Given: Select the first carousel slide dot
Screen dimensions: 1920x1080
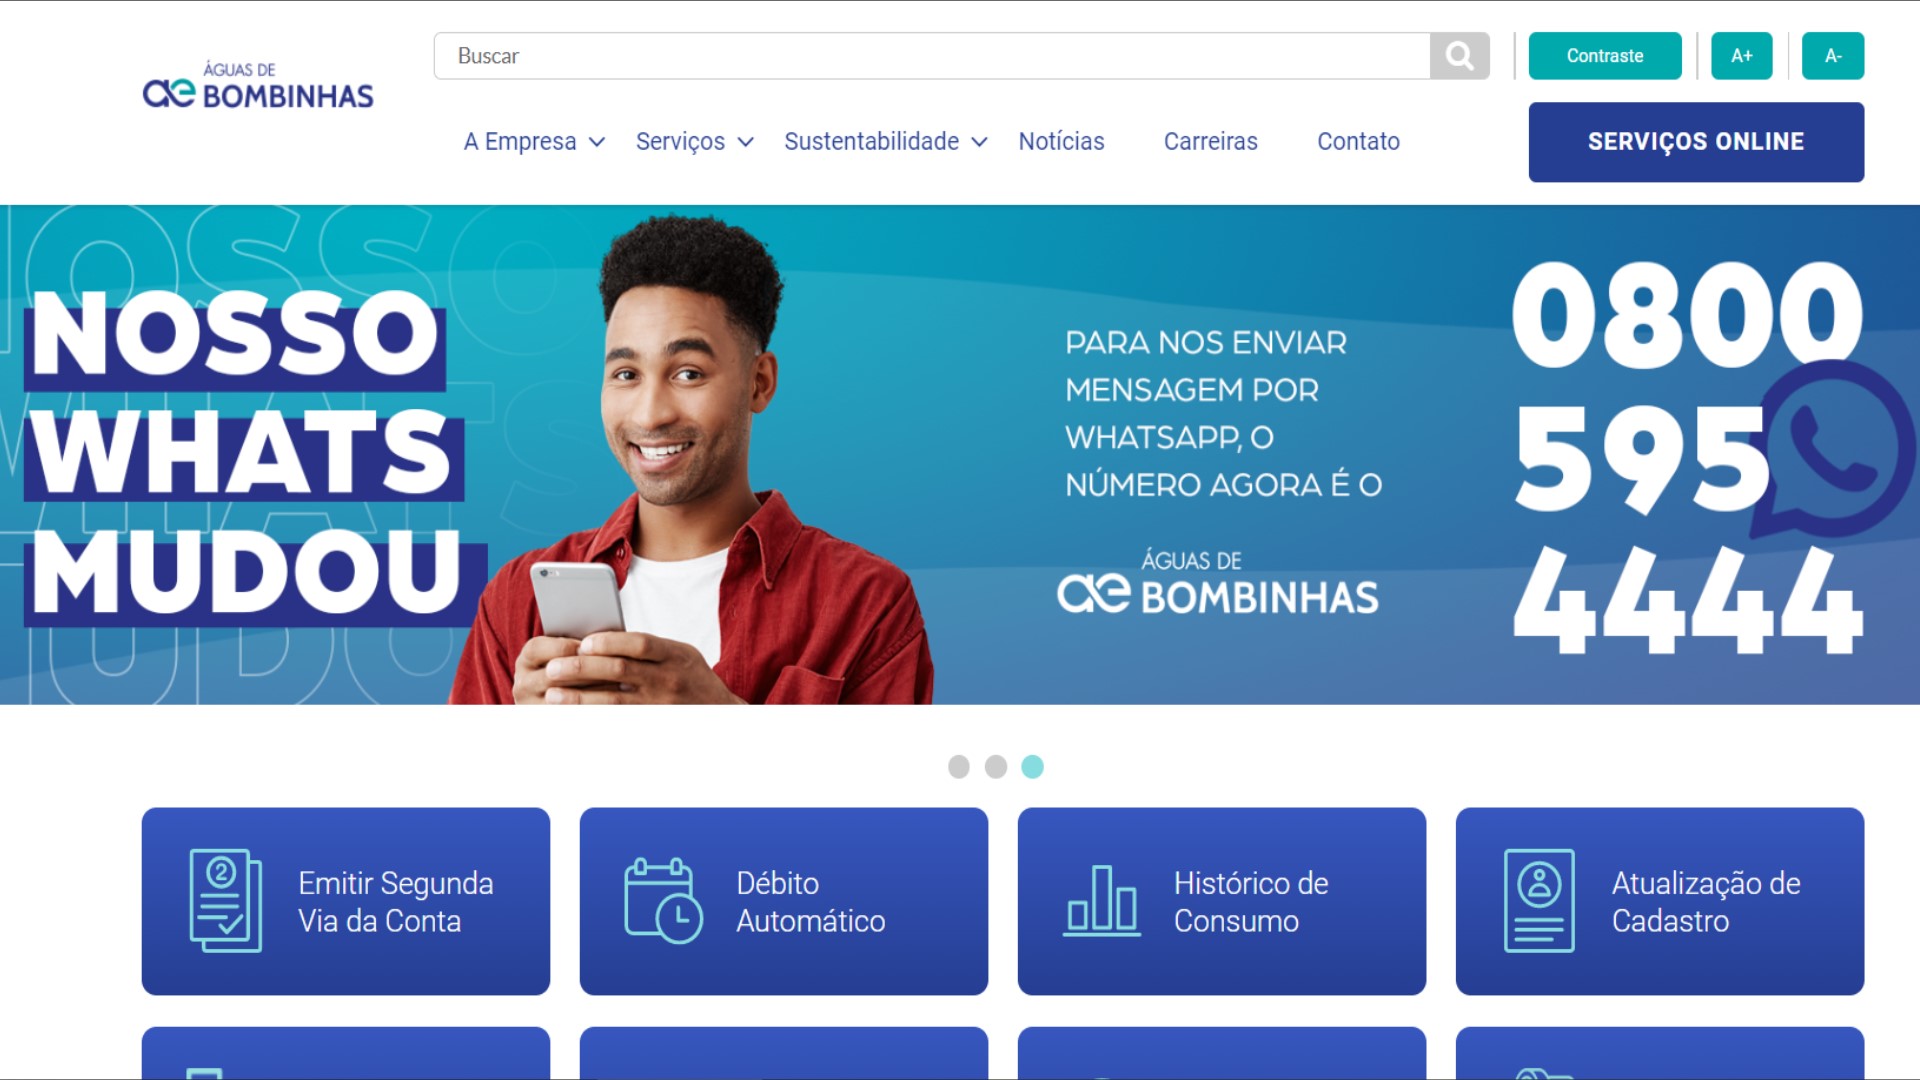Looking at the screenshot, I should point(958,767).
